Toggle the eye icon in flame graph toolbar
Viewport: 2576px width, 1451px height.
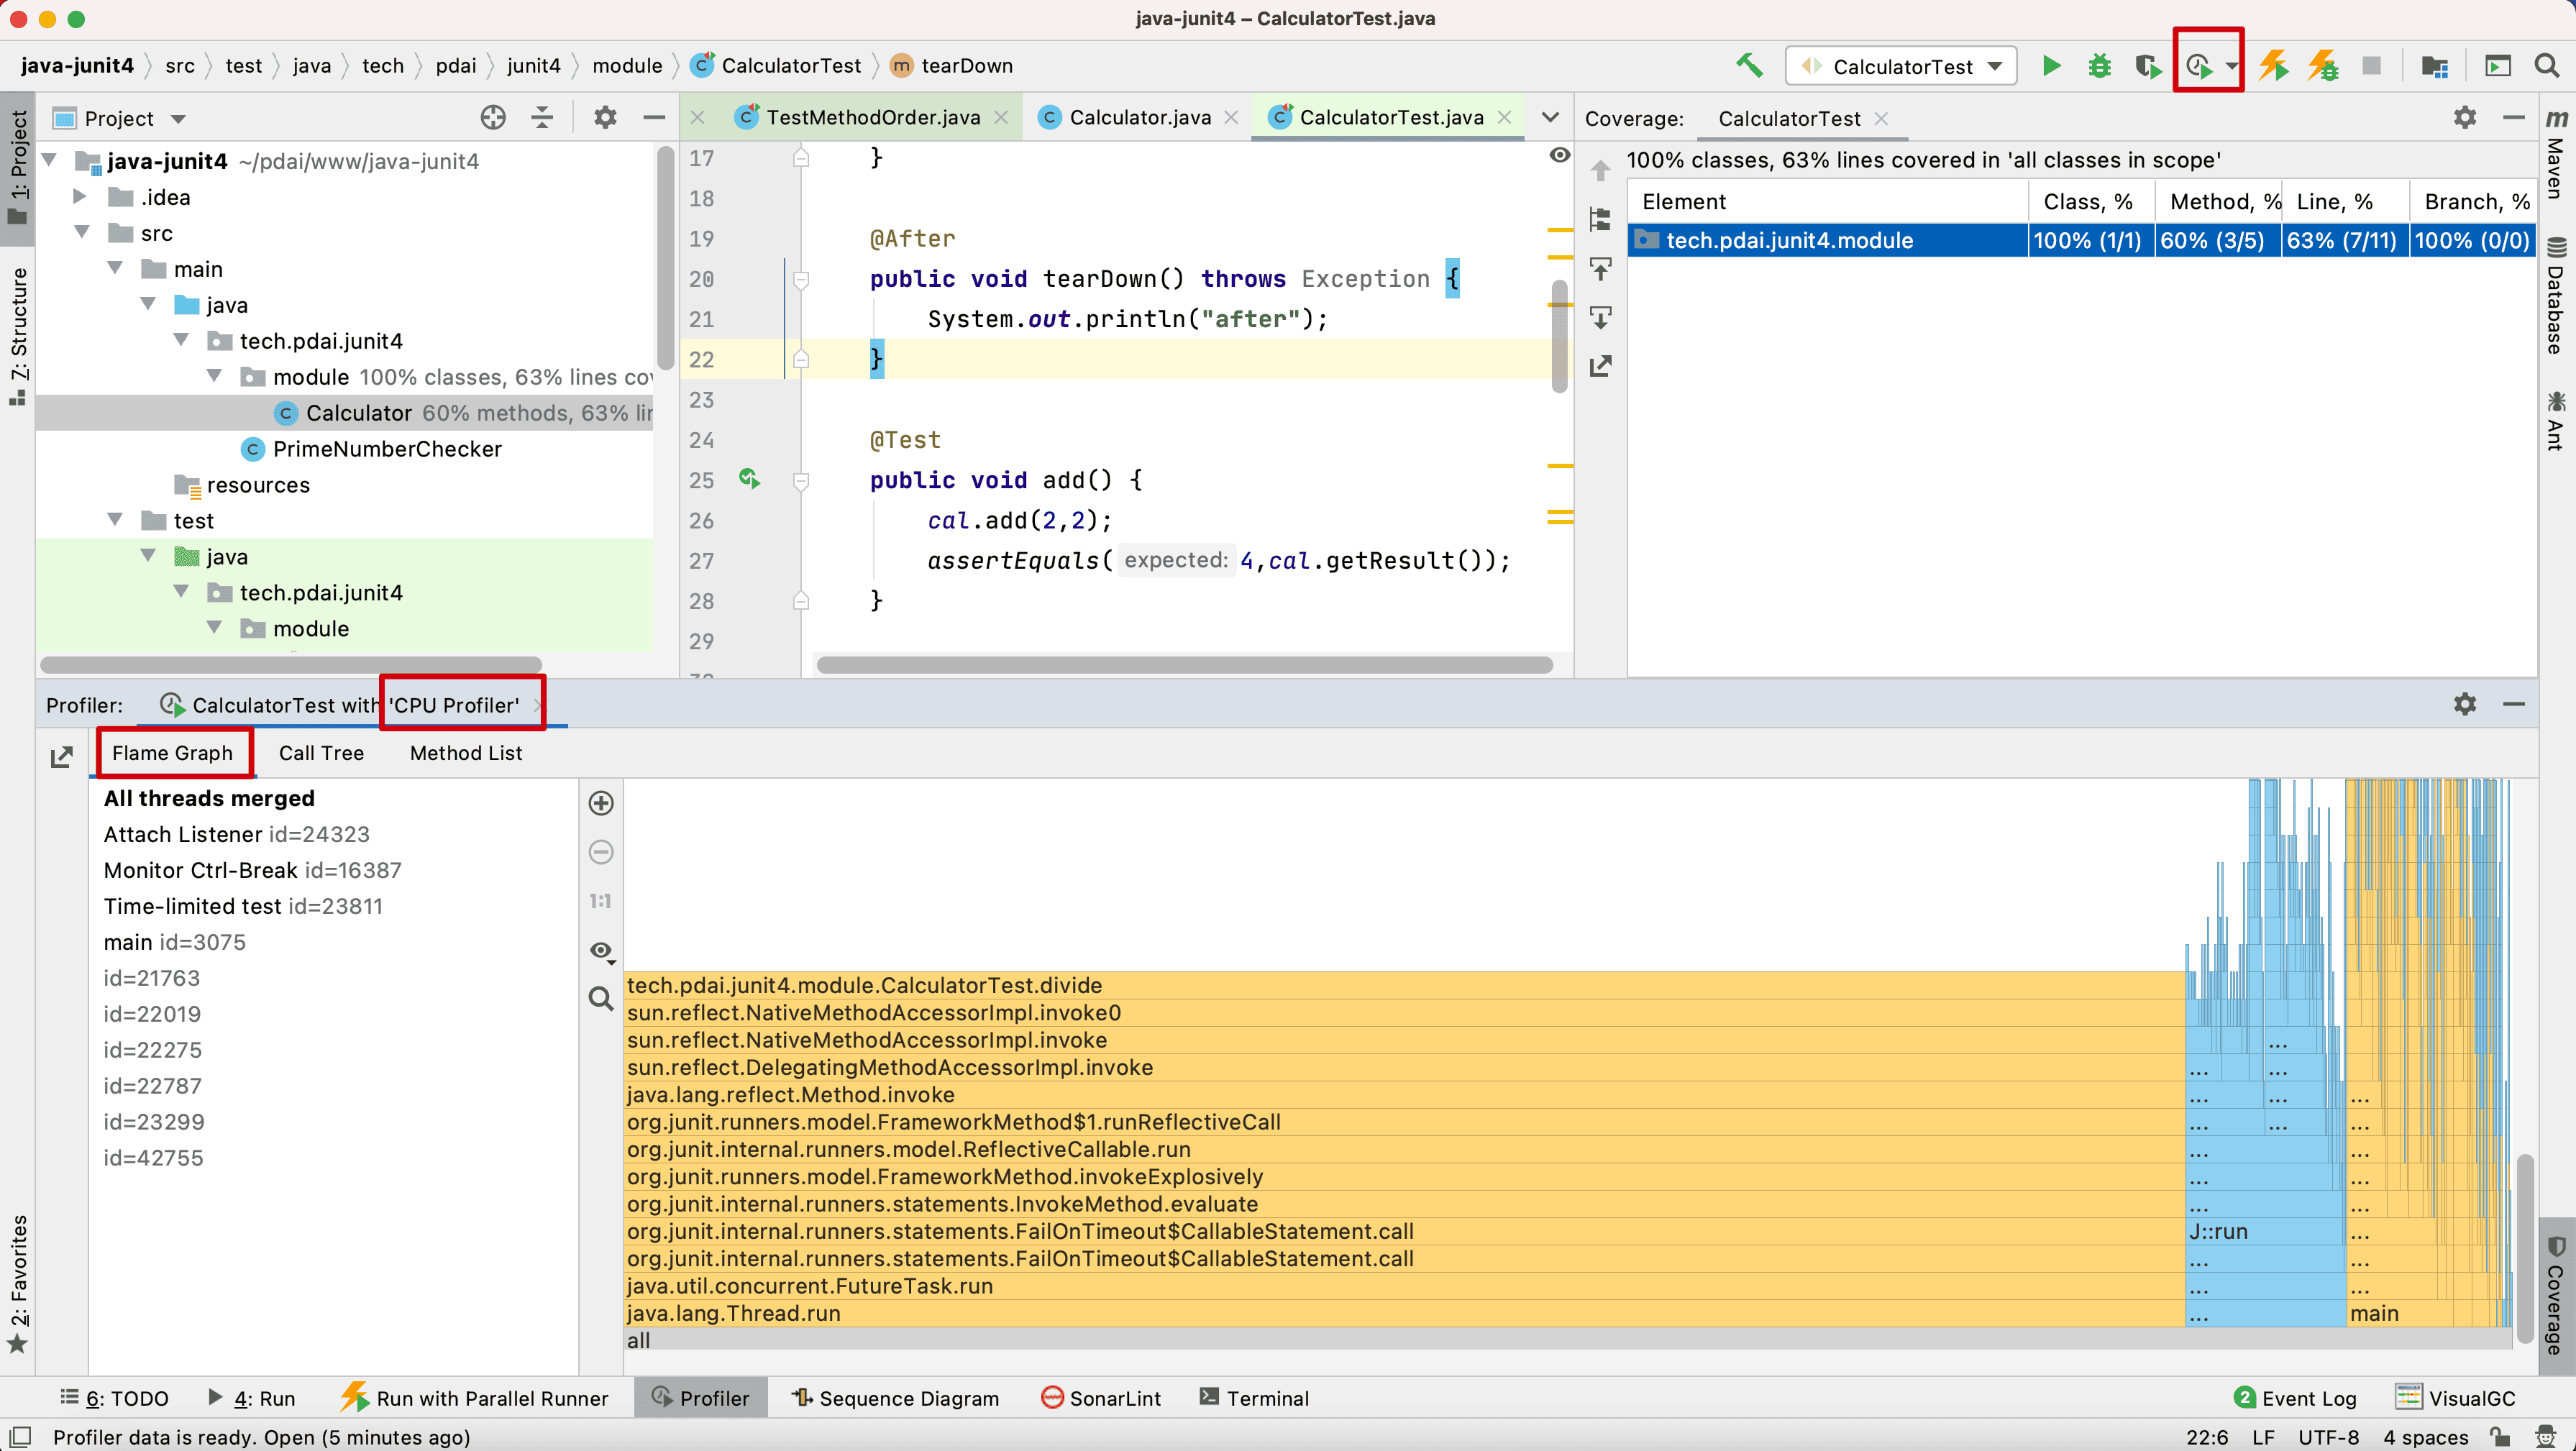[601, 950]
